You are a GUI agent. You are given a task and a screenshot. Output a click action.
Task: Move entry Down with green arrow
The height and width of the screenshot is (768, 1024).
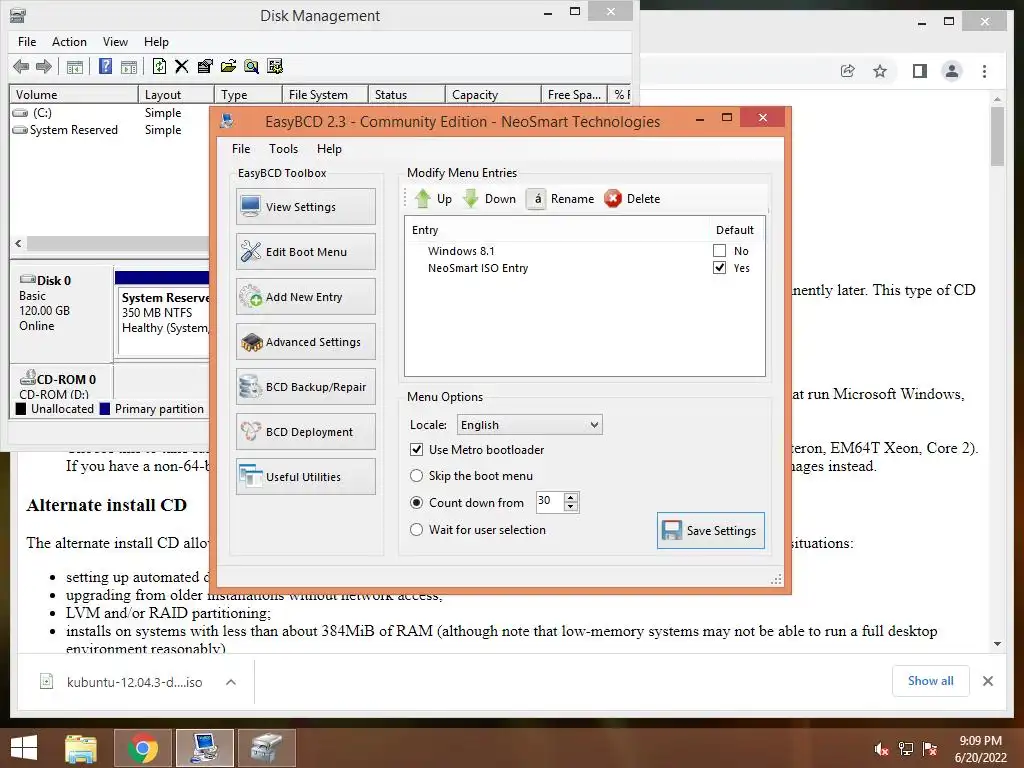pyautogui.click(x=489, y=199)
